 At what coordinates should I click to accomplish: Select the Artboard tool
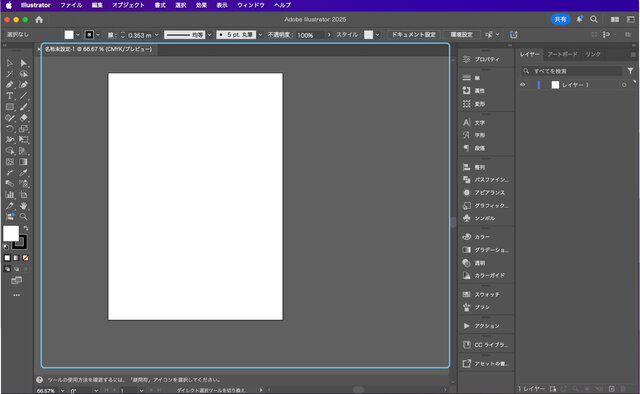point(24,195)
